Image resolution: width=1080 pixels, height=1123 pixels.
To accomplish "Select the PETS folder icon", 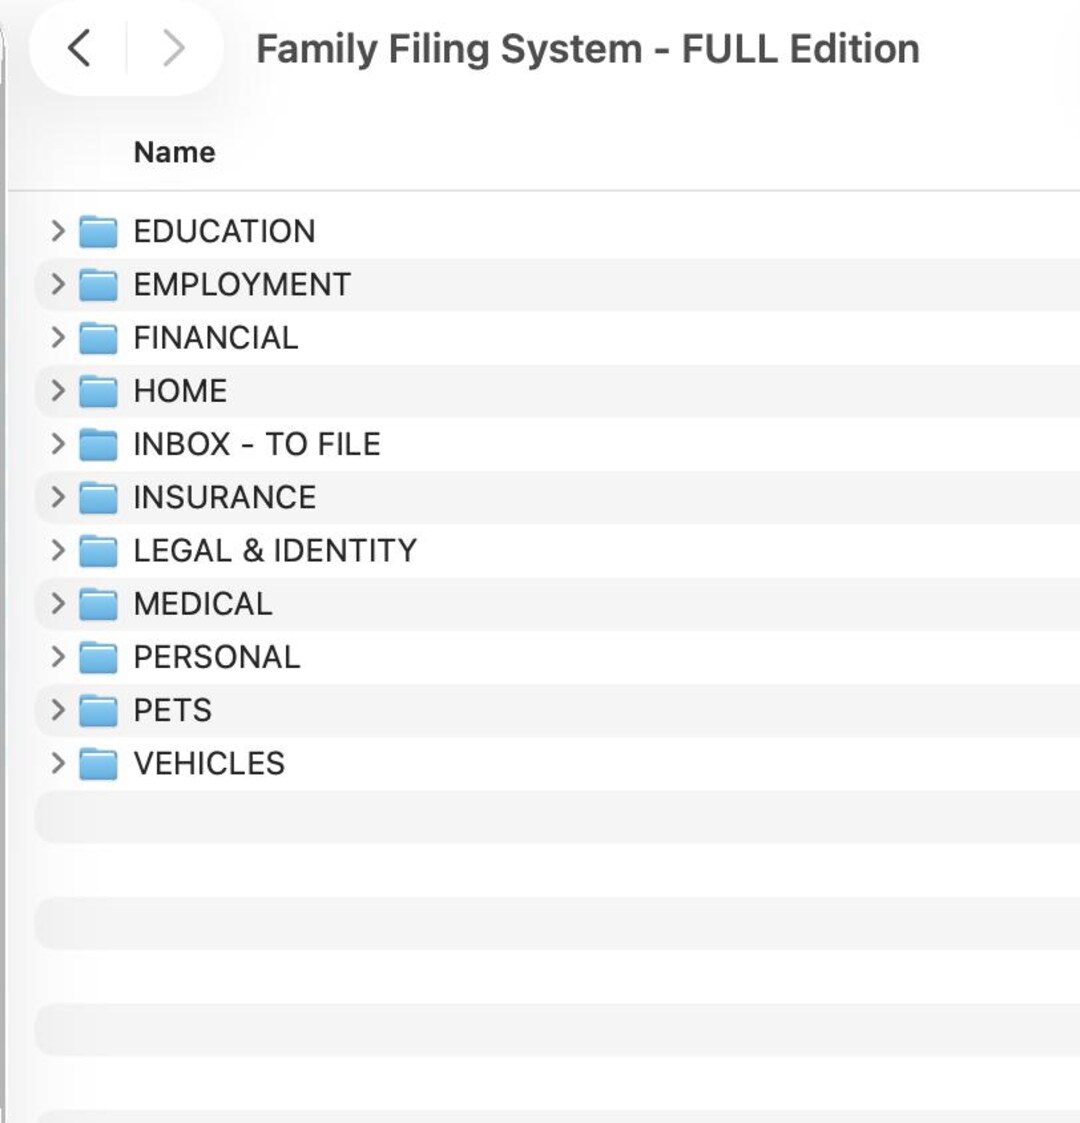I will click(x=98, y=710).
